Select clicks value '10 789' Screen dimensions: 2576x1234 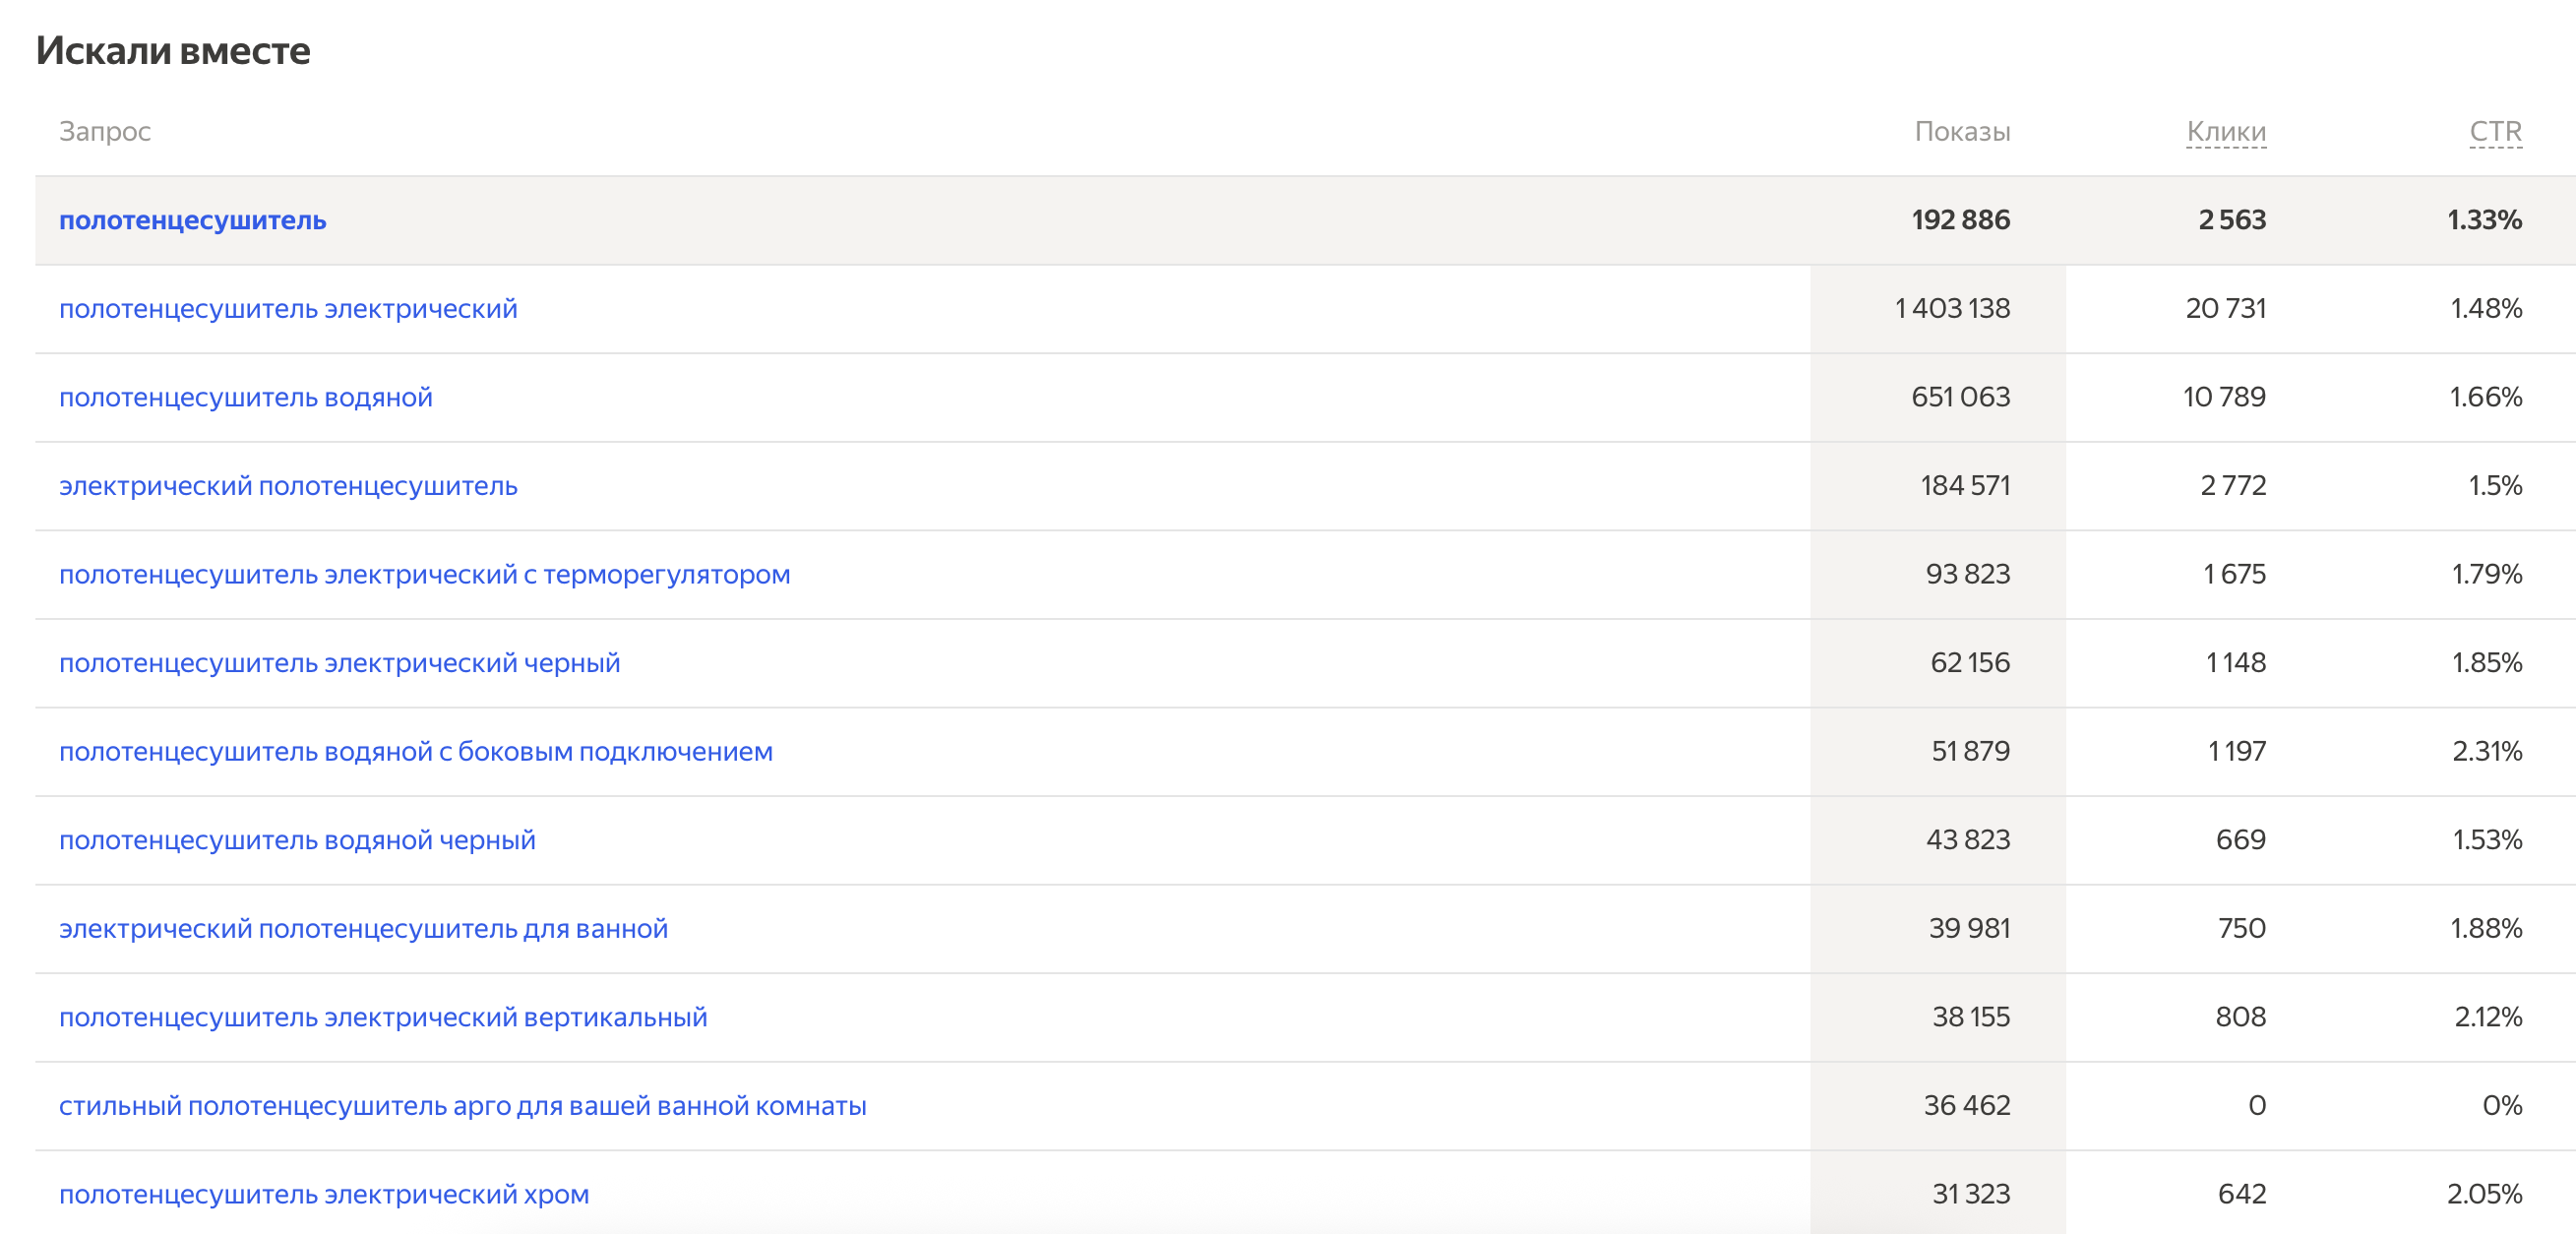coord(2224,398)
